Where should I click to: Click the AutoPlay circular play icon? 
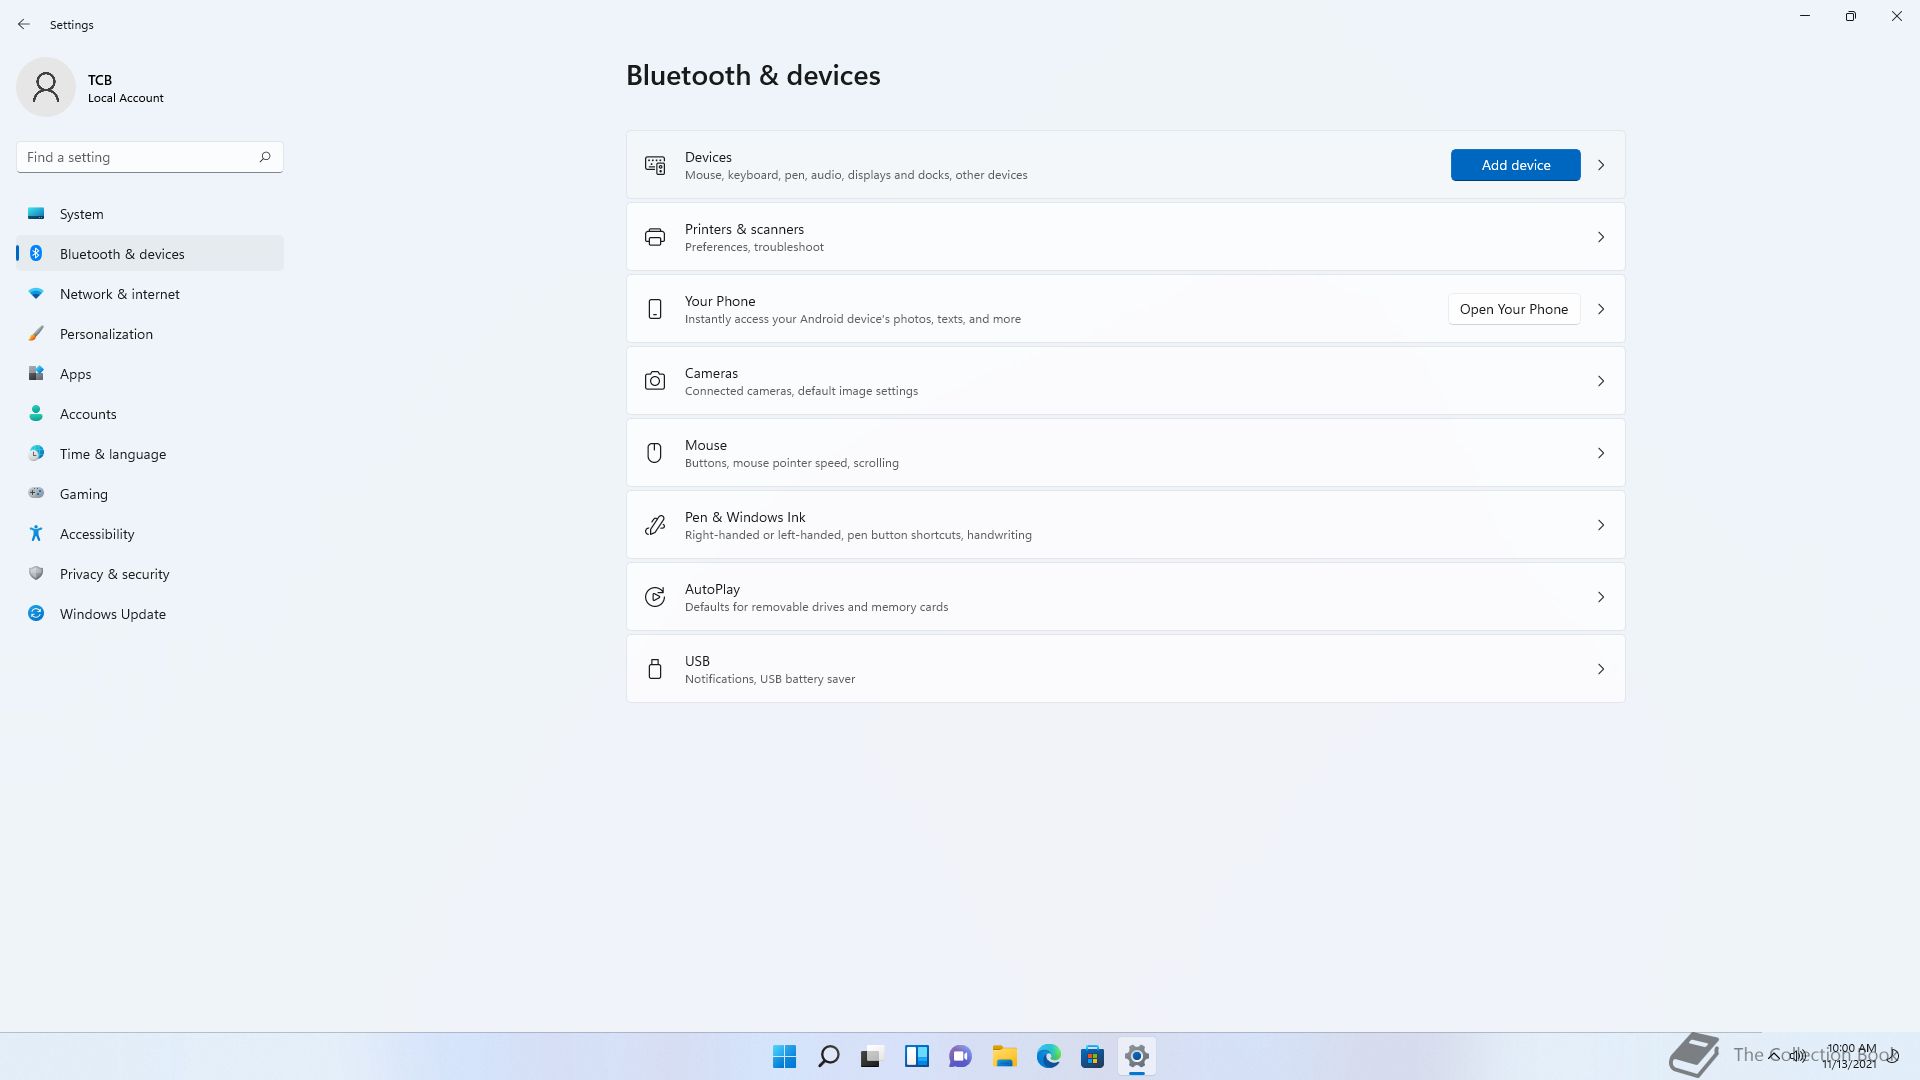click(x=655, y=597)
